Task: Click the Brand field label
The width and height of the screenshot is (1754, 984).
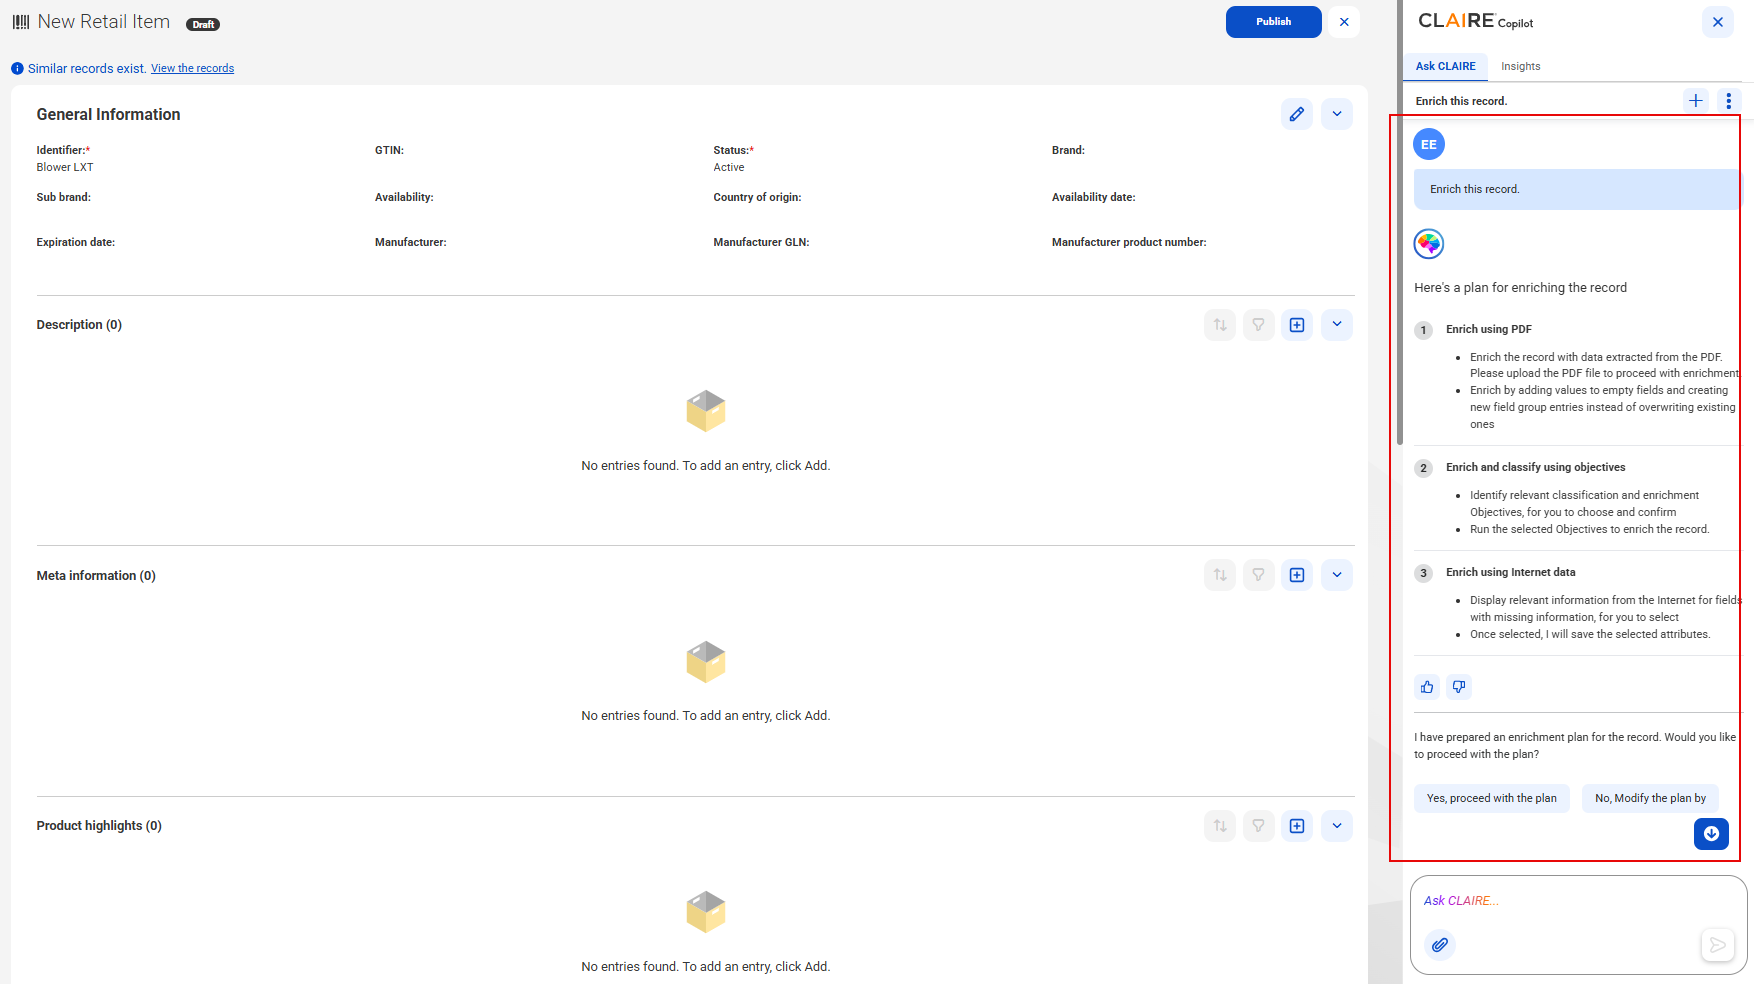Action: 1068,150
